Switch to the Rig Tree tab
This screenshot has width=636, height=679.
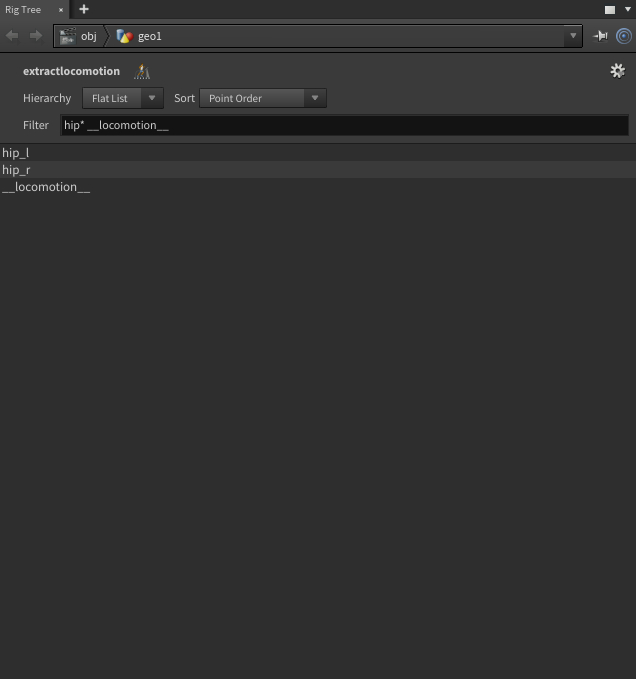[23, 10]
